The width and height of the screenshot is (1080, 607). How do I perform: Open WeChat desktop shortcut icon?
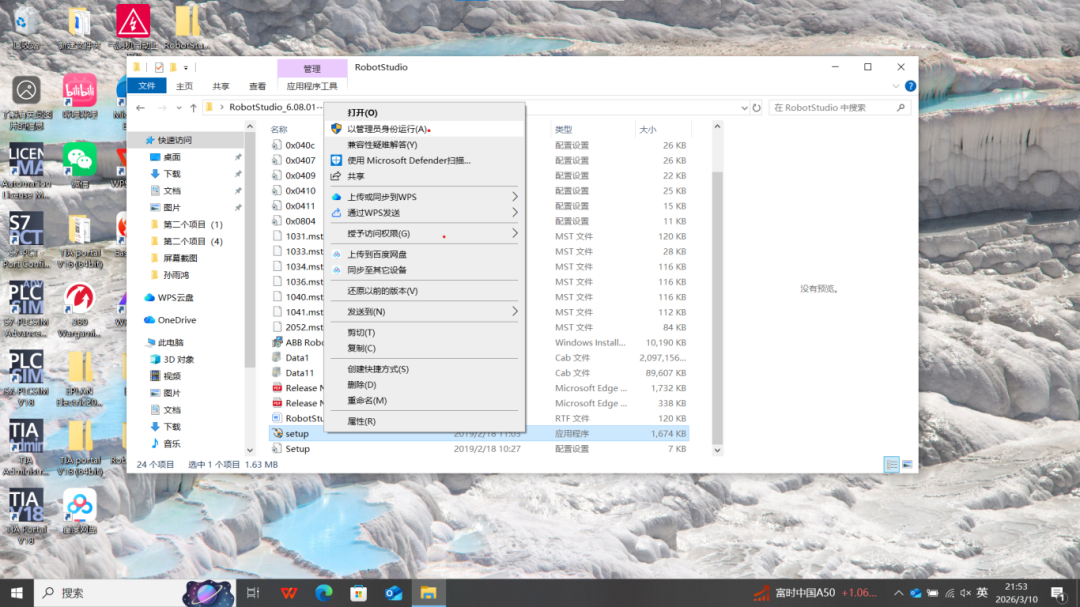pos(80,160)
